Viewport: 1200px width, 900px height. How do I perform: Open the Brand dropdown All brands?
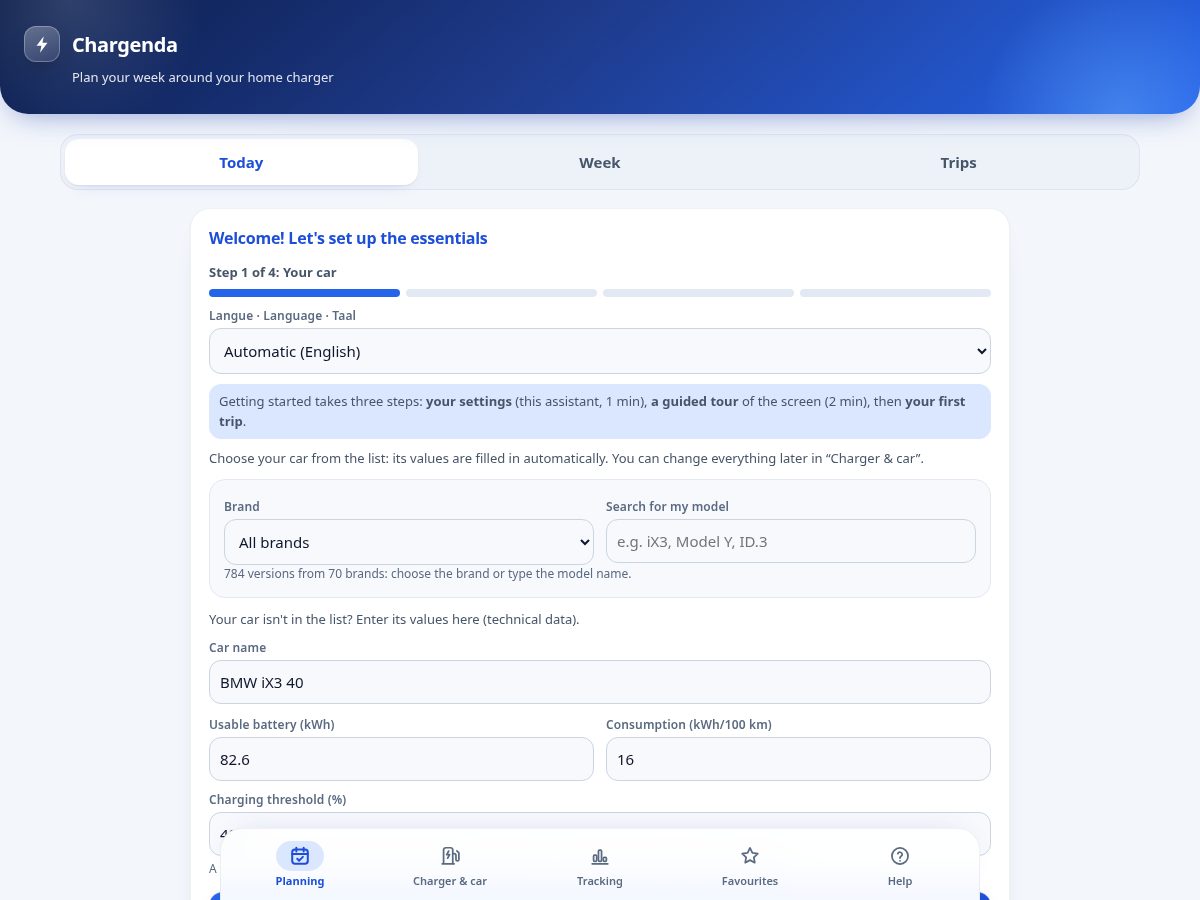(x=409, y=542)
